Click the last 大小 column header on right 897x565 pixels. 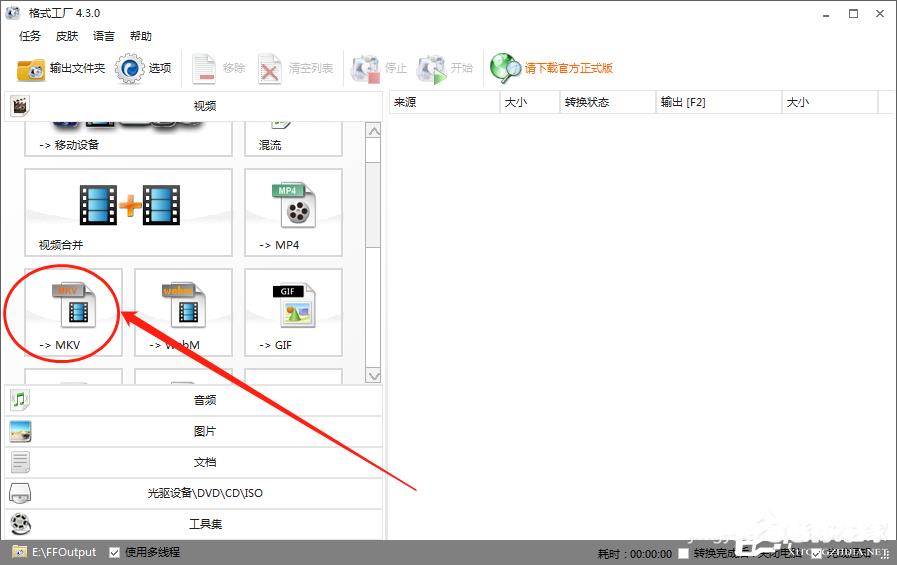click(x=829, y=102)
